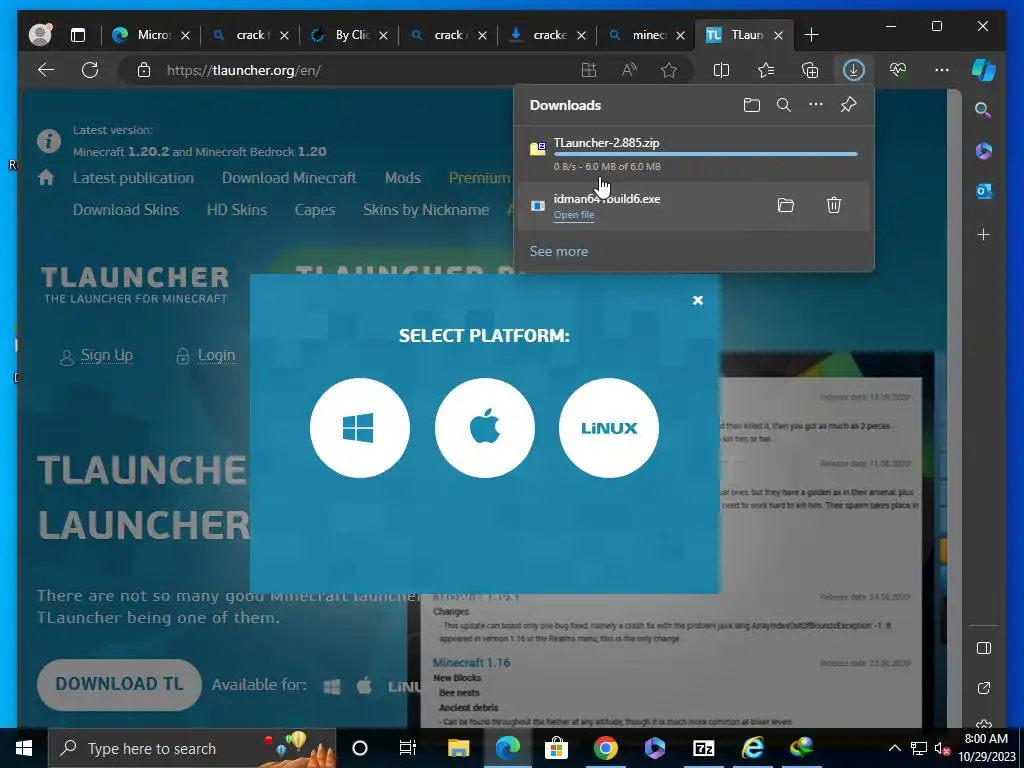Toggle the Downloads toolbar button
The height and width of the screenshot is (768, 1024).
[x=854, y=70]
